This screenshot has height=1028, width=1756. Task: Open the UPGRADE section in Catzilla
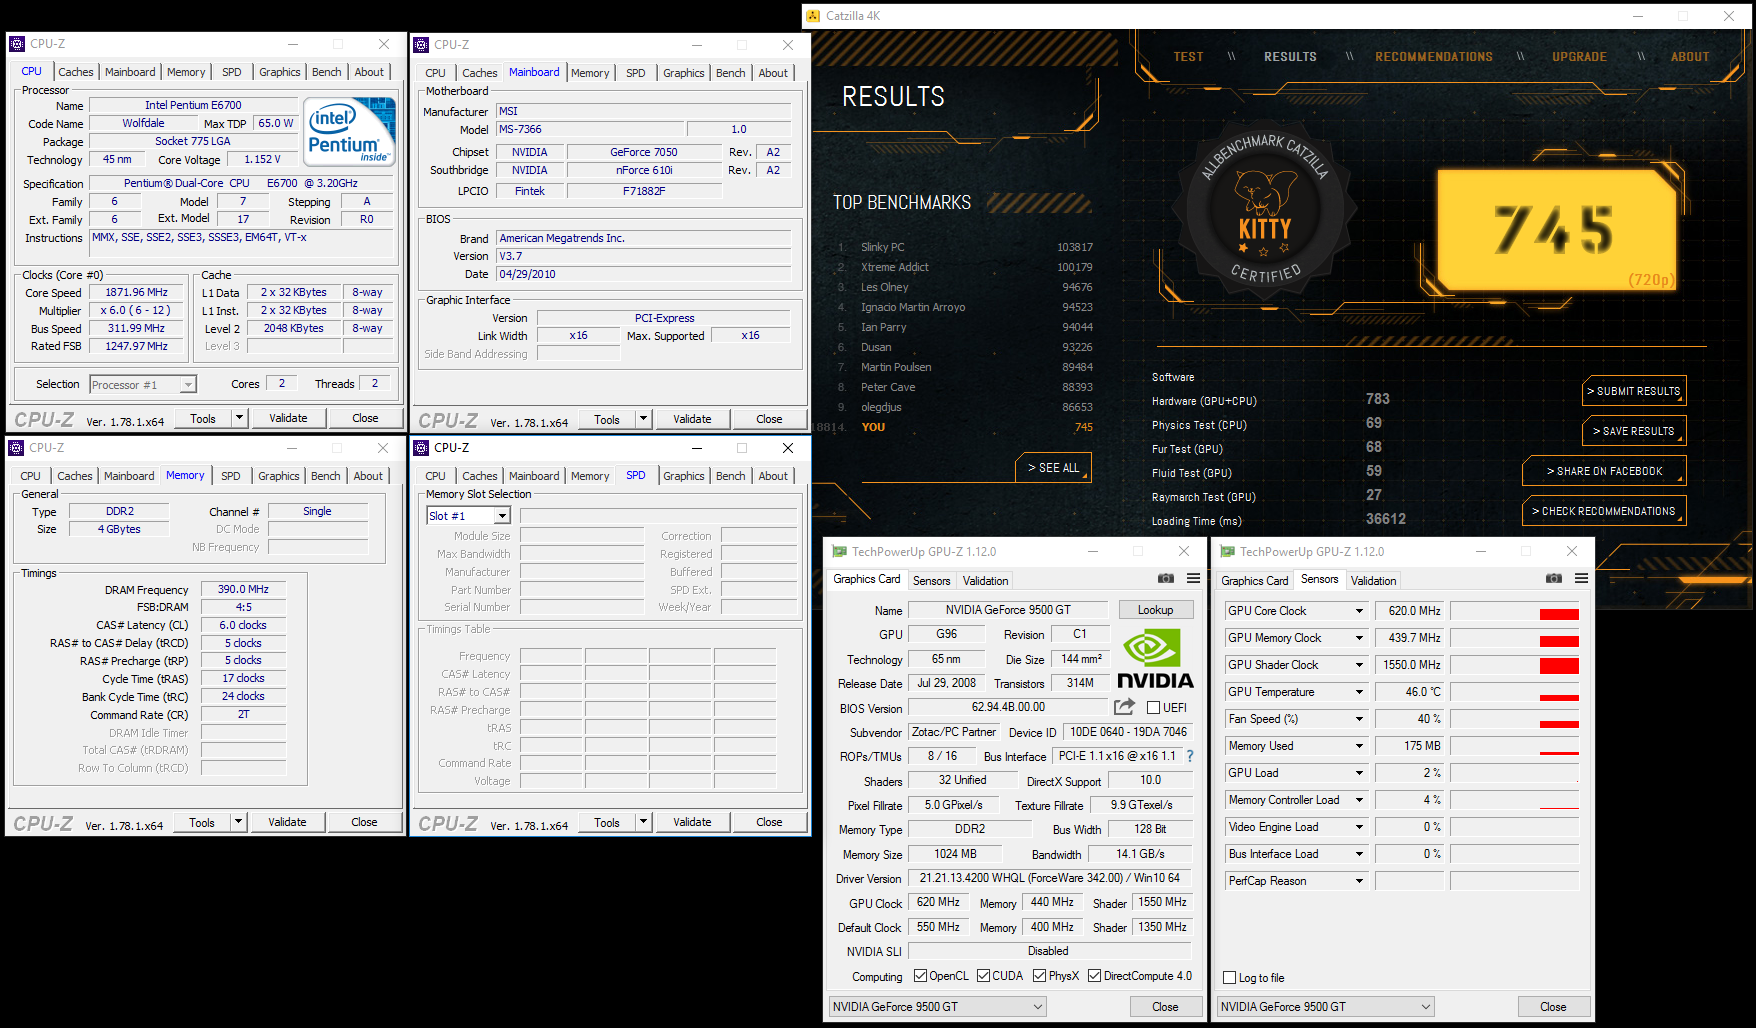point(1579,57)
